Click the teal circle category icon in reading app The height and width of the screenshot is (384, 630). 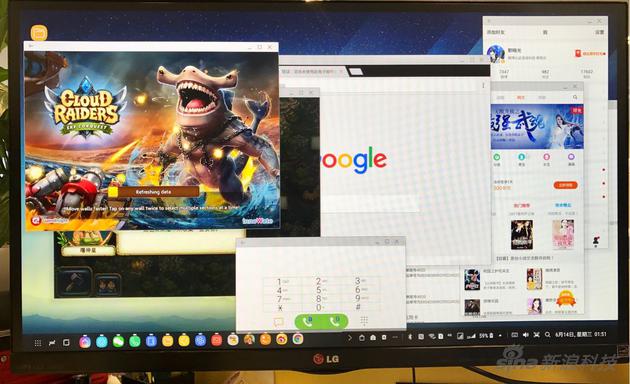pyautogui.click(x=522, y=157)
